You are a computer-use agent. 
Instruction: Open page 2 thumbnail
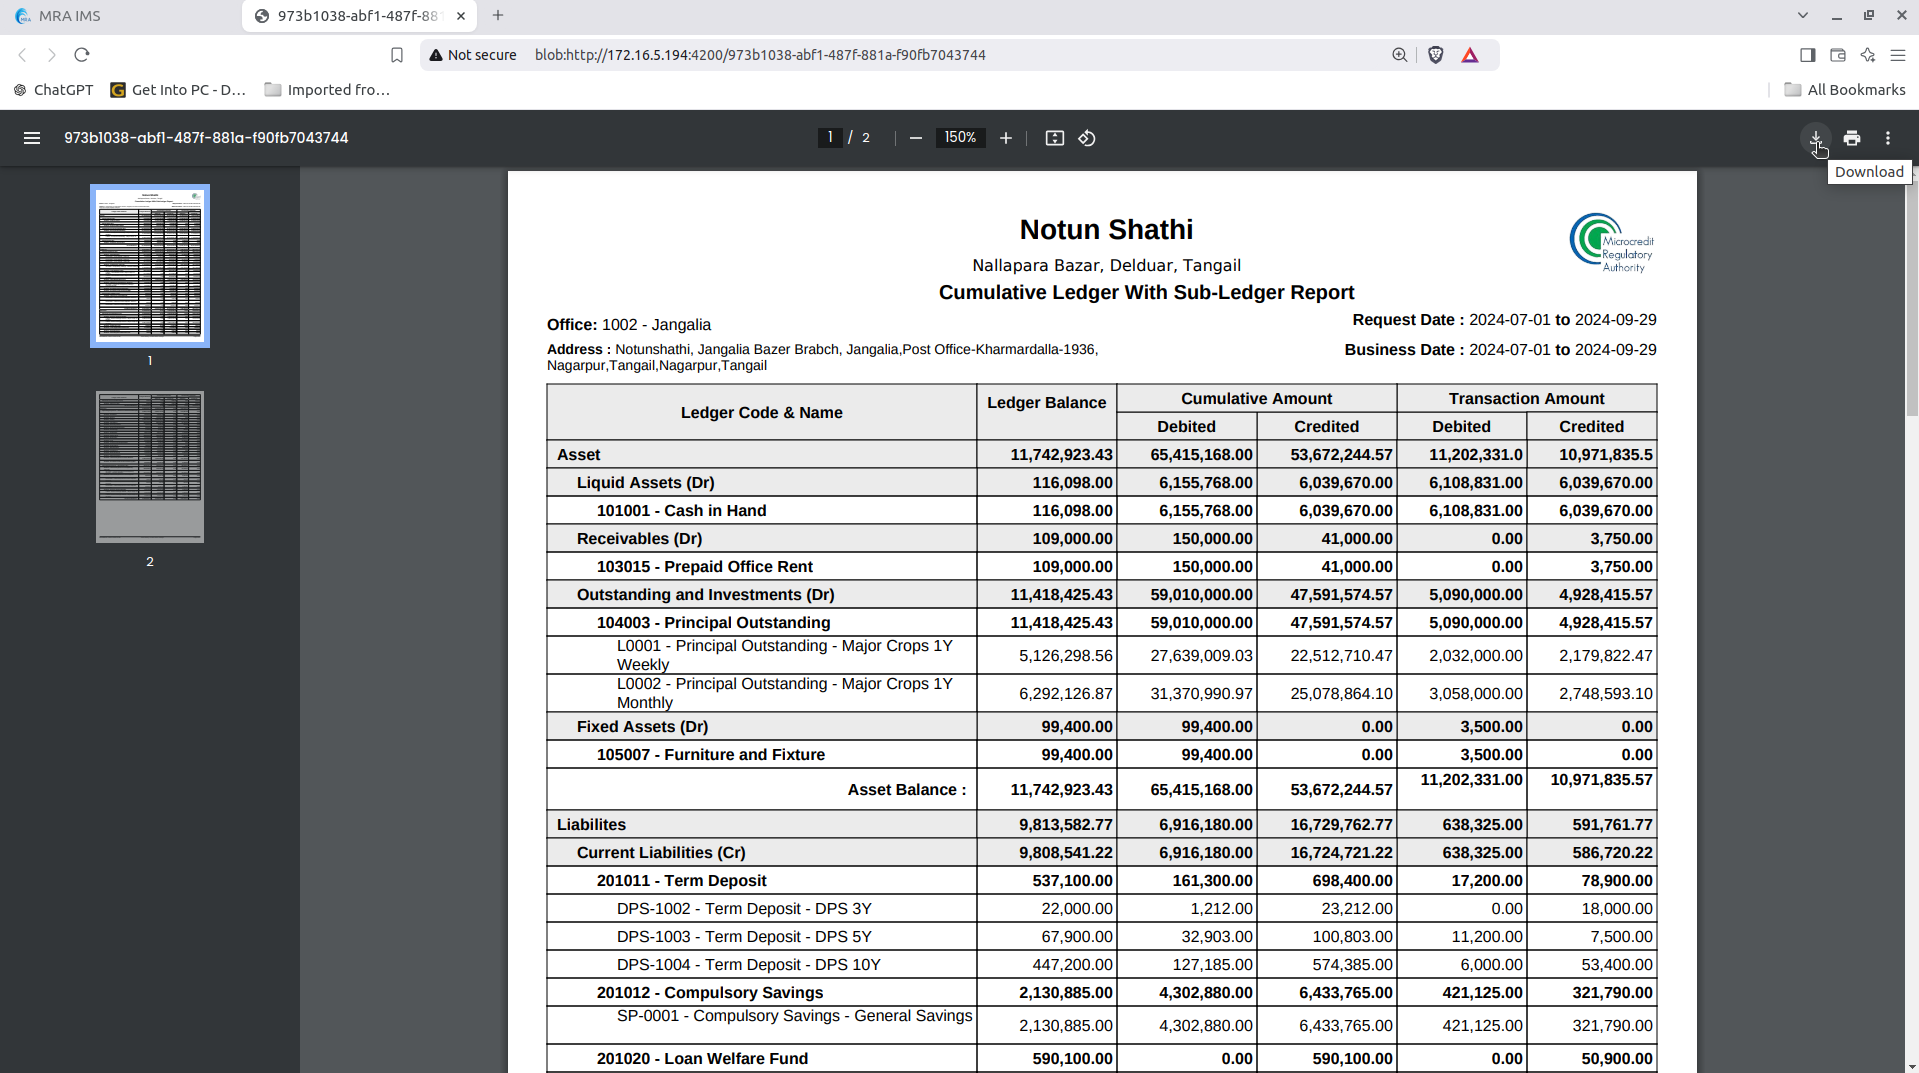pyautogui.click(x=150, y=467)
